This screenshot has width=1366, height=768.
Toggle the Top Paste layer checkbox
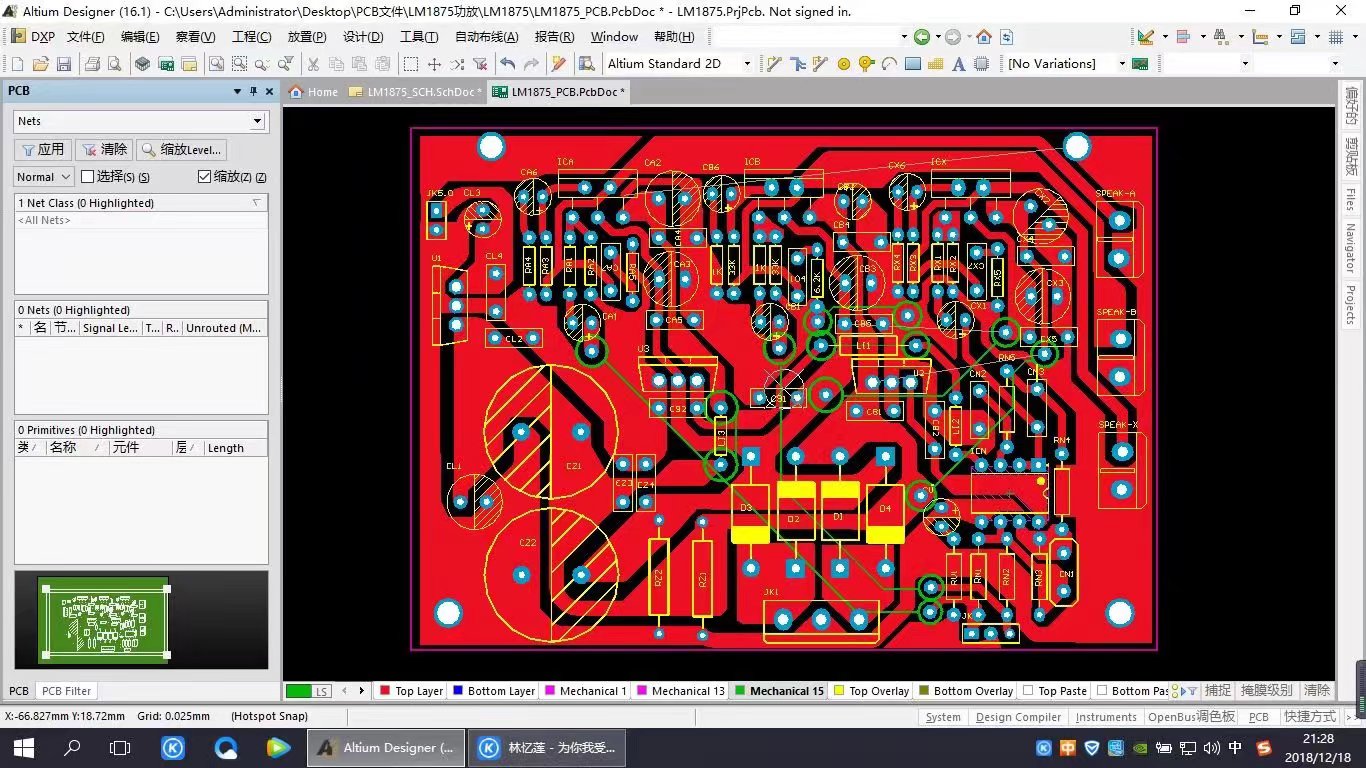pyautogui.click(x=1028, y=691)
